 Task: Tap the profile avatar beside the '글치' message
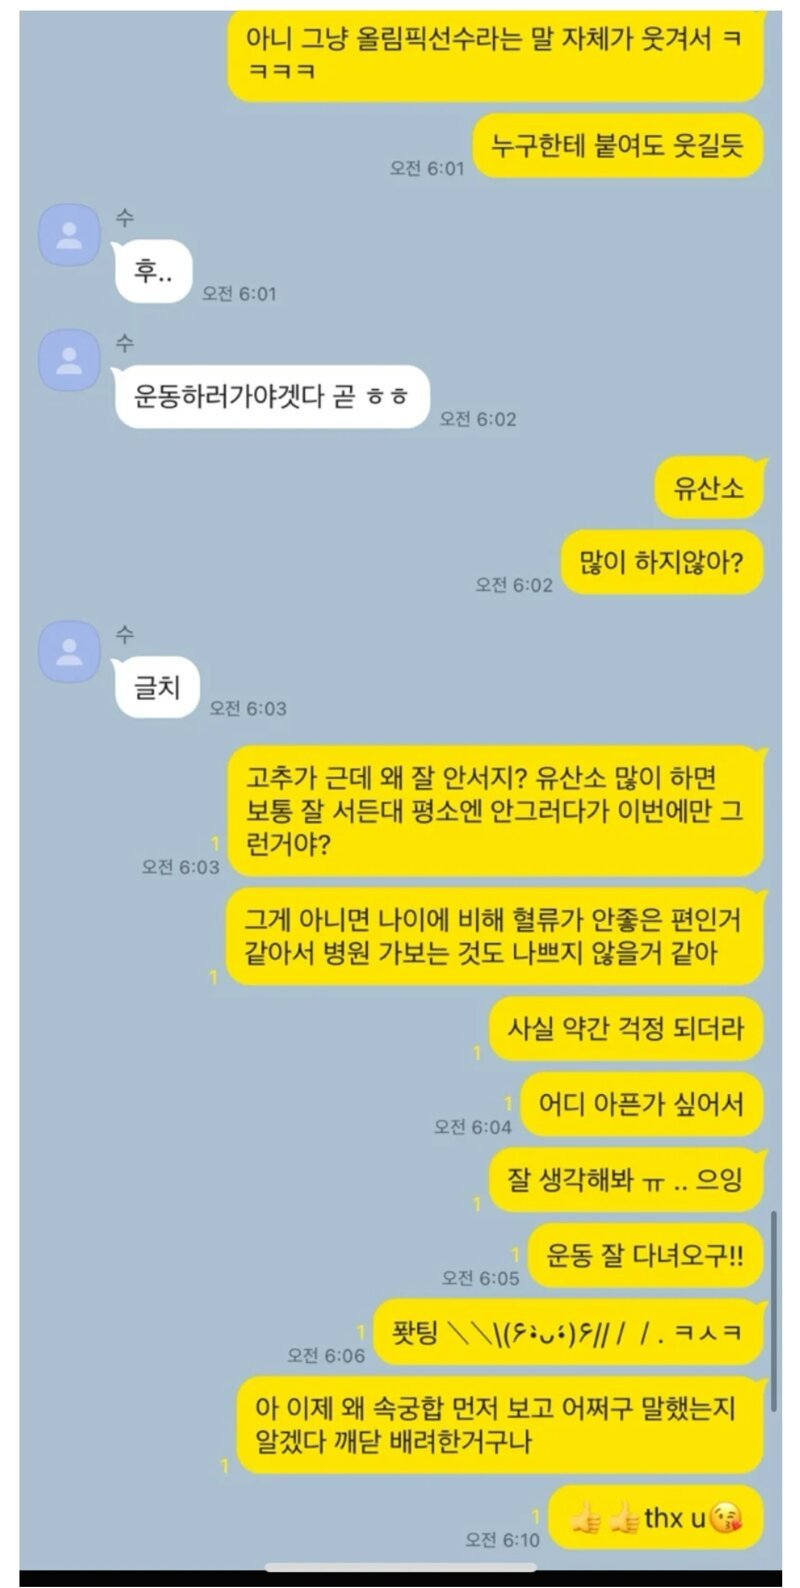click(x=69, y=651)
